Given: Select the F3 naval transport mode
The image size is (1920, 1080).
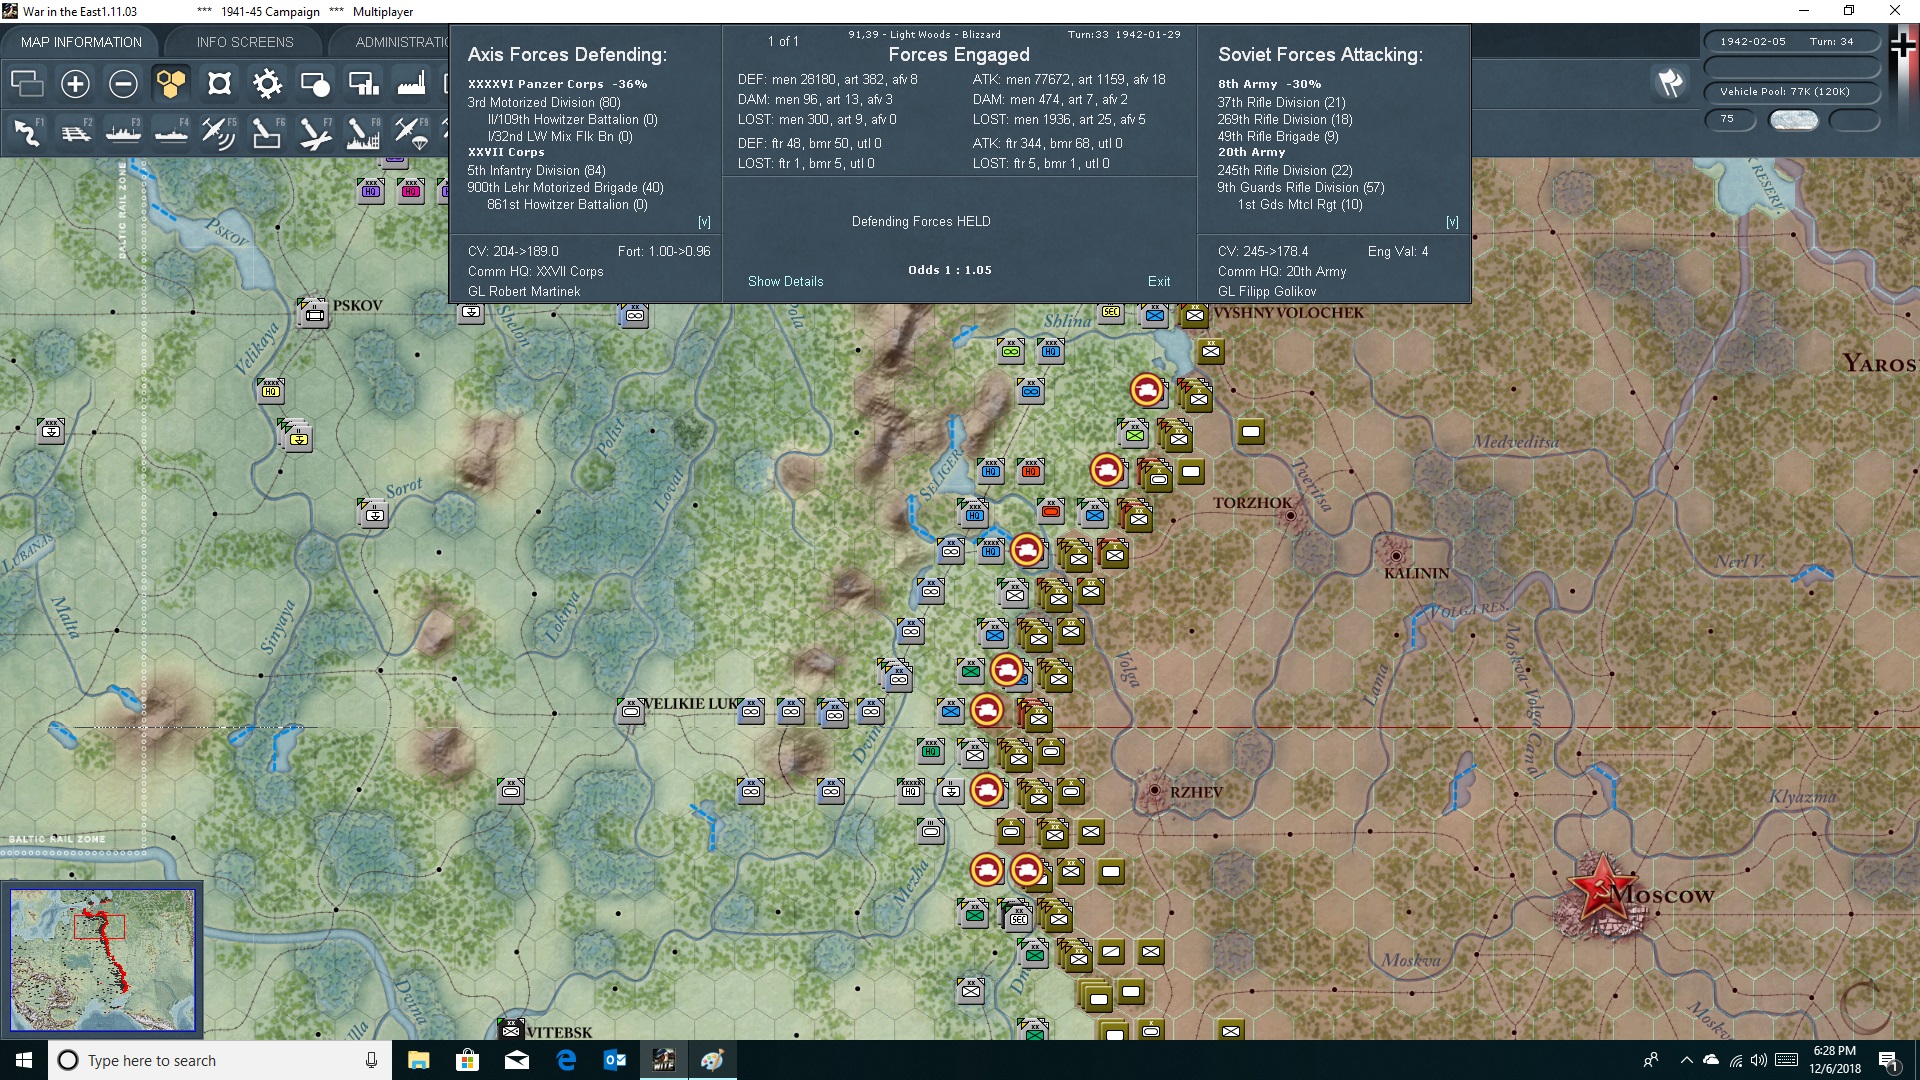Looking at the screenshot, I should tap(123, 132).
